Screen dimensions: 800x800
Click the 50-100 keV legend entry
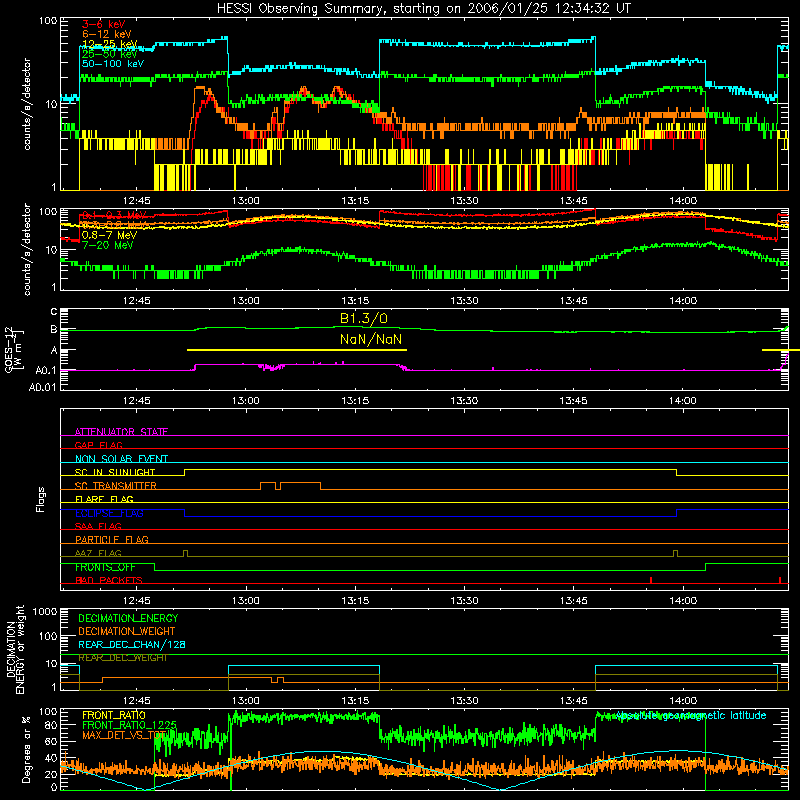[113, 64]
